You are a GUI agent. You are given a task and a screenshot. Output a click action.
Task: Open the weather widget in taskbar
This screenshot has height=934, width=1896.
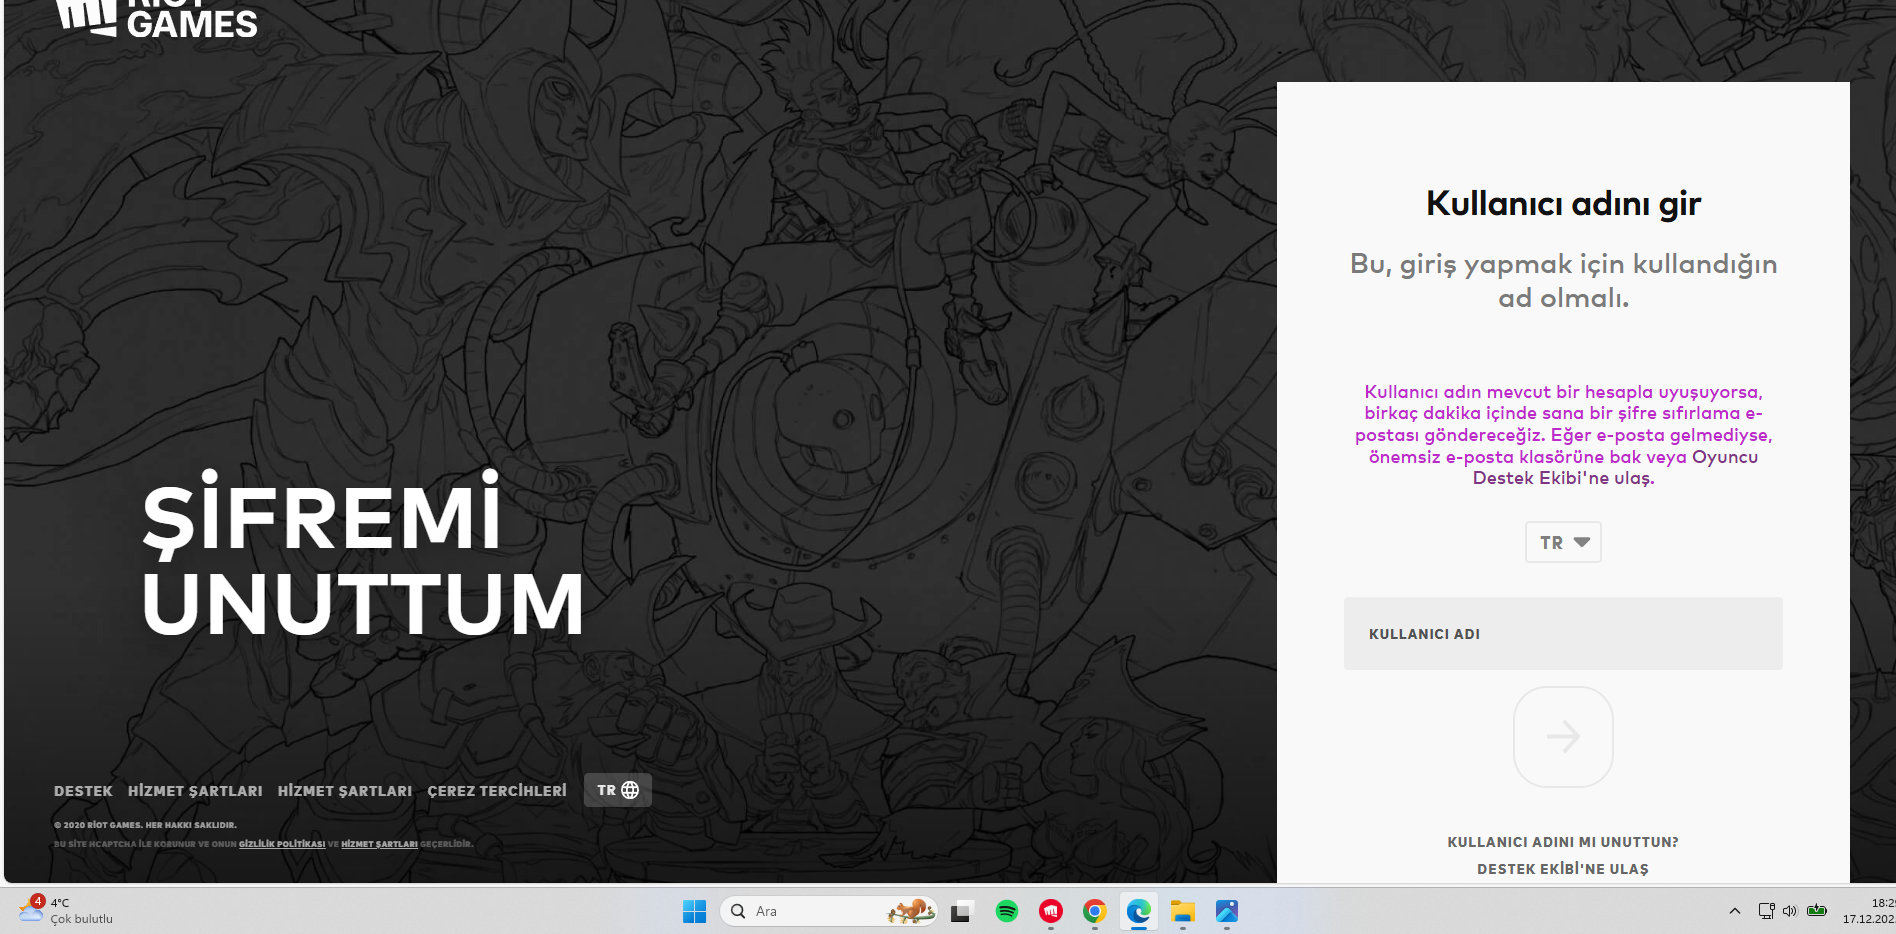pyautogui.click(x=66, y=910)
